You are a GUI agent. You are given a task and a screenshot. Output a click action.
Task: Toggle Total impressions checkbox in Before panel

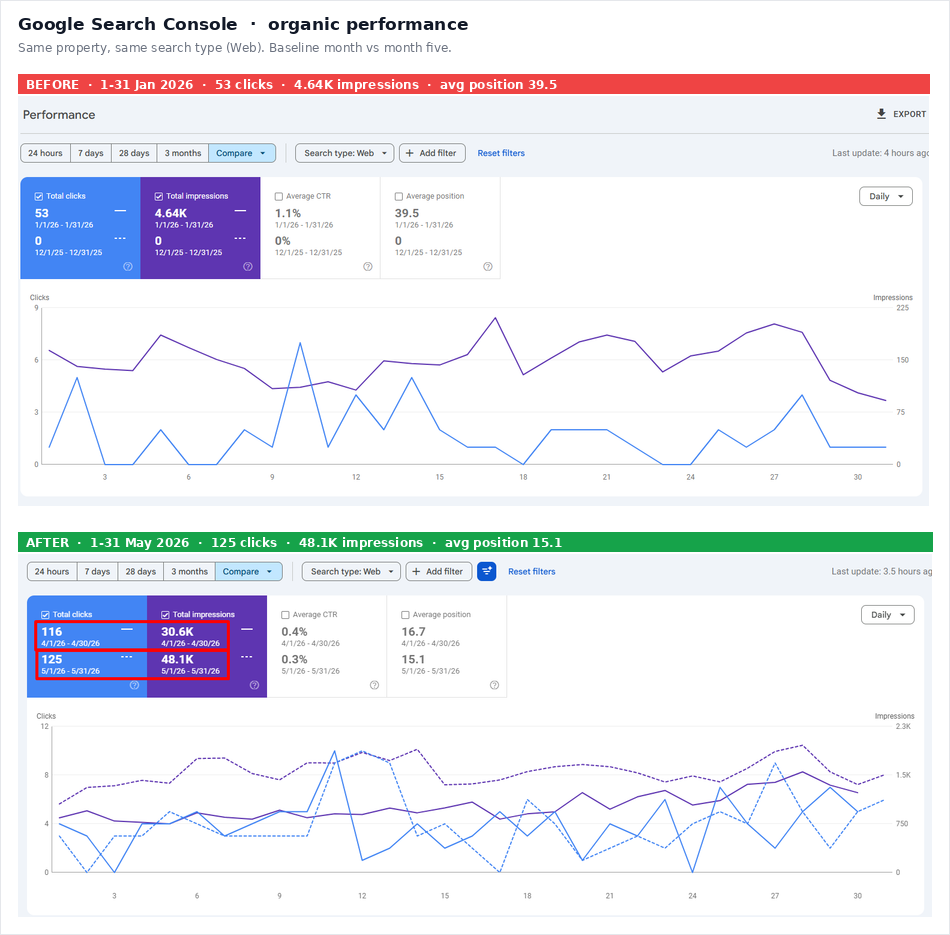pos(159,196)
